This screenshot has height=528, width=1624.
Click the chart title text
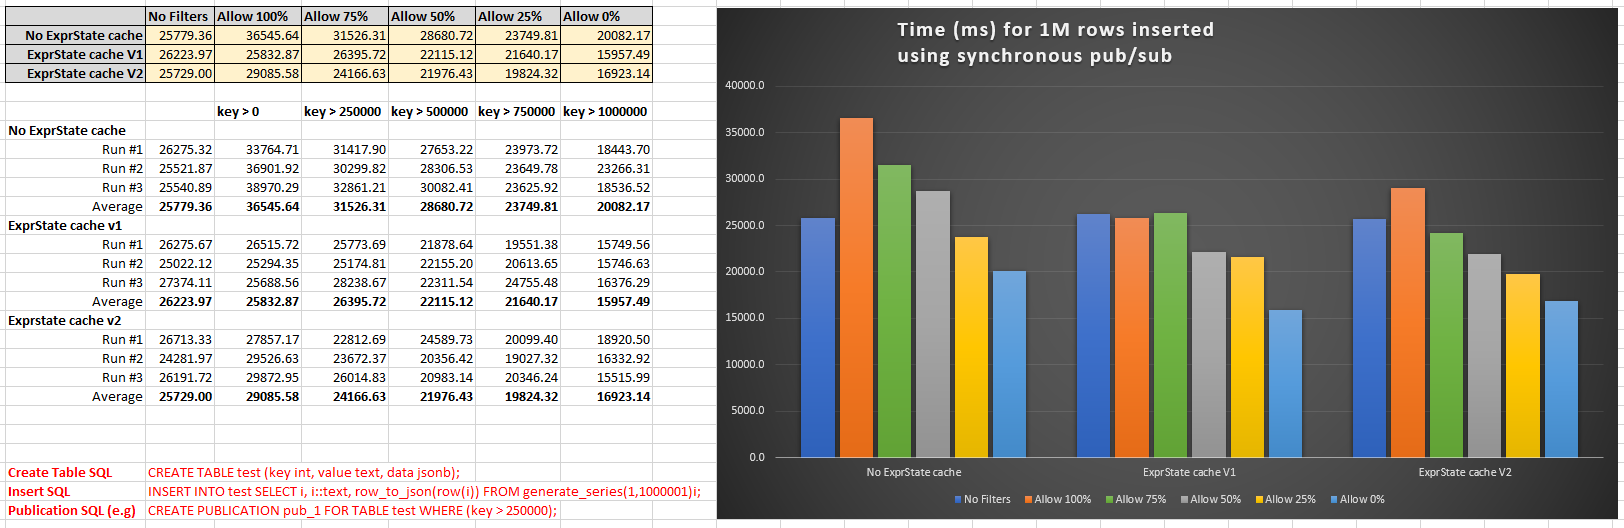(1055, 43)
